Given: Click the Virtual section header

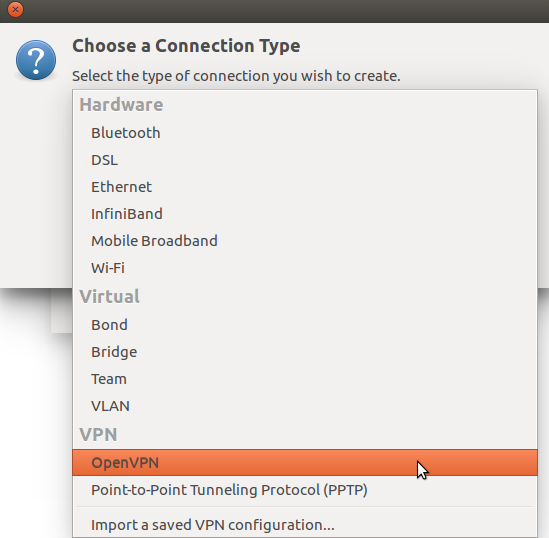Looking at the screenshot, I should (109, 296).
